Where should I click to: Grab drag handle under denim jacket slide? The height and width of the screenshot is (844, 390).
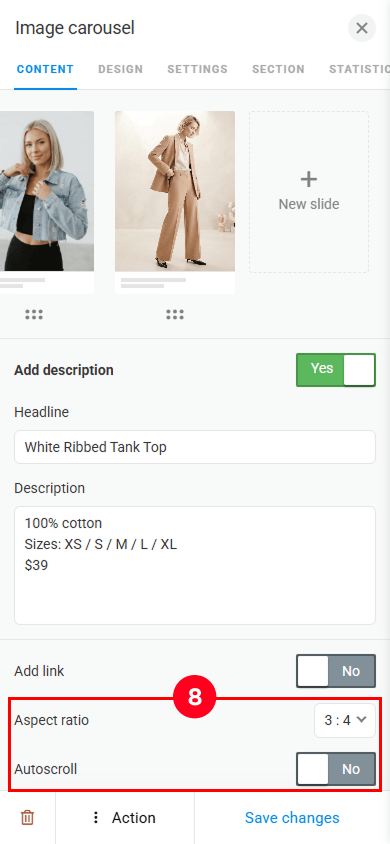pyautogui.click(x=34, y=315)
